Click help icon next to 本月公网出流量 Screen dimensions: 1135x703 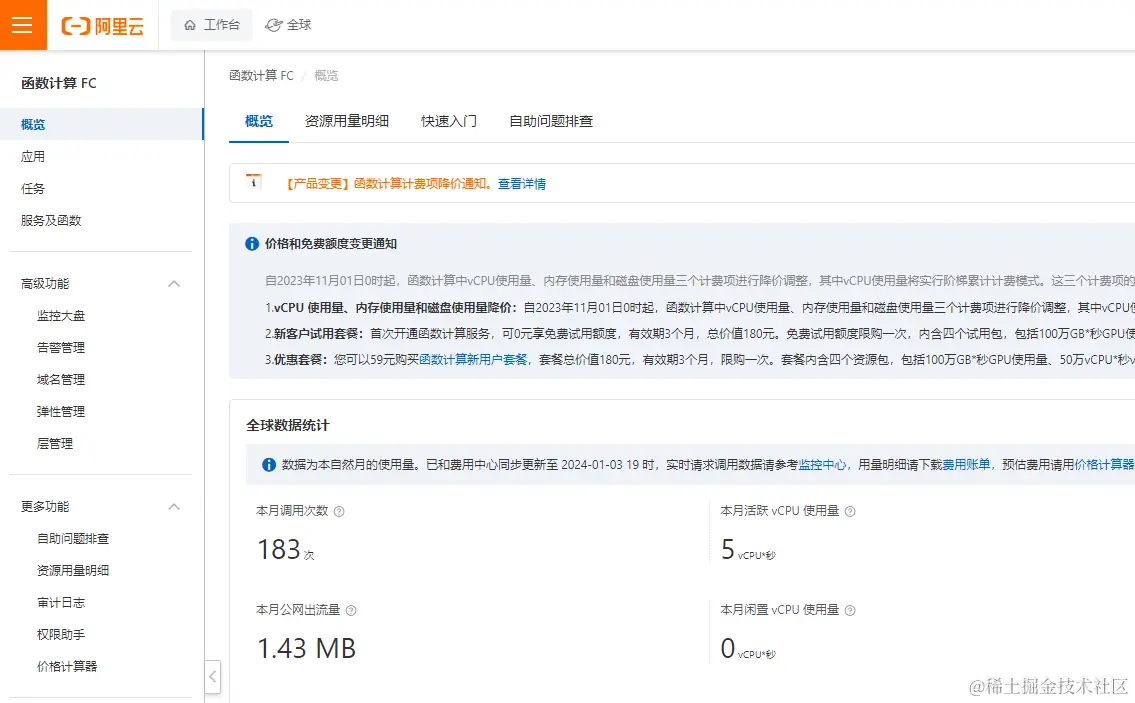pos(351,610)
